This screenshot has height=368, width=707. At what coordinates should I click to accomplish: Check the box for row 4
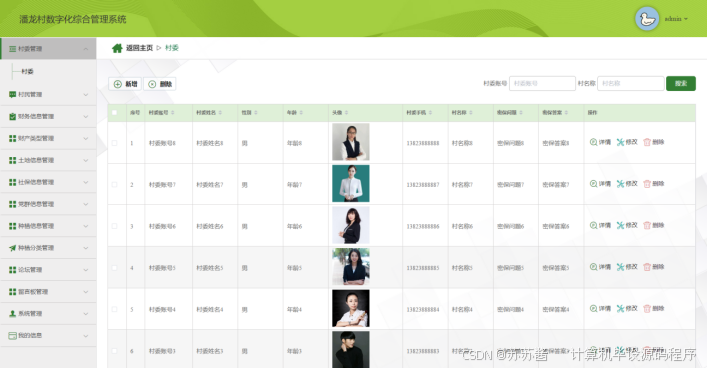tap(115, 268)
